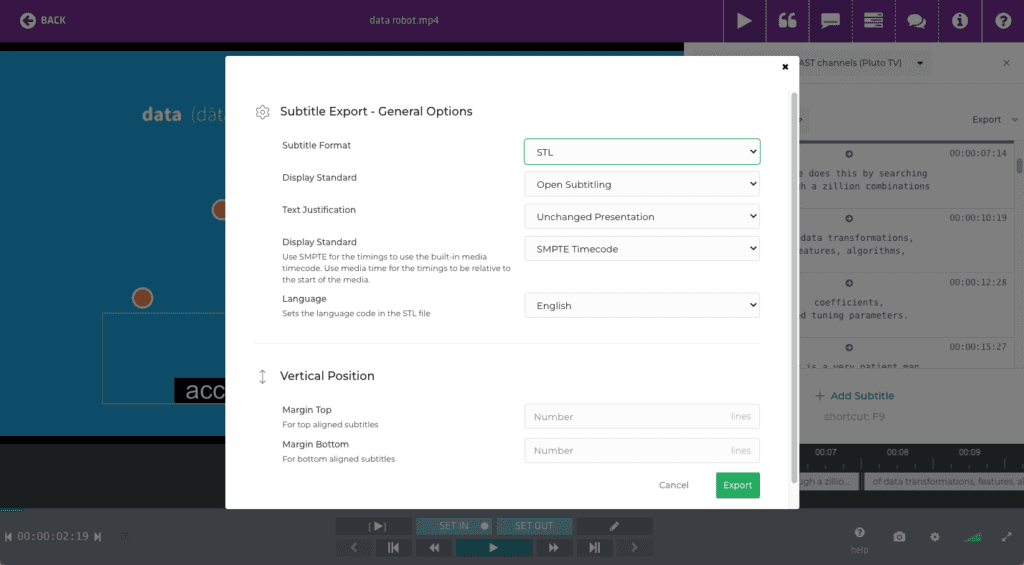Open the SMPTE Timecode dropdown

(641, 248)
